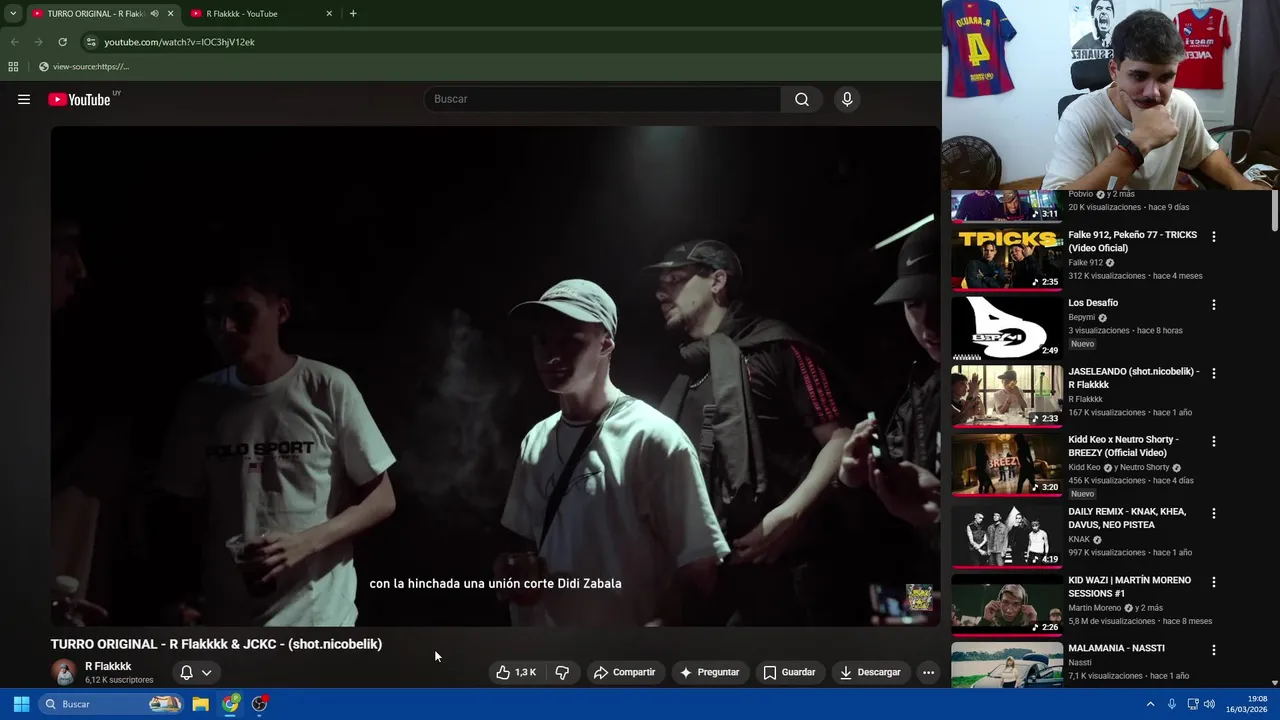Reload the page with refresh icon
Screen dimensions: 1280x720
(62, 42)
